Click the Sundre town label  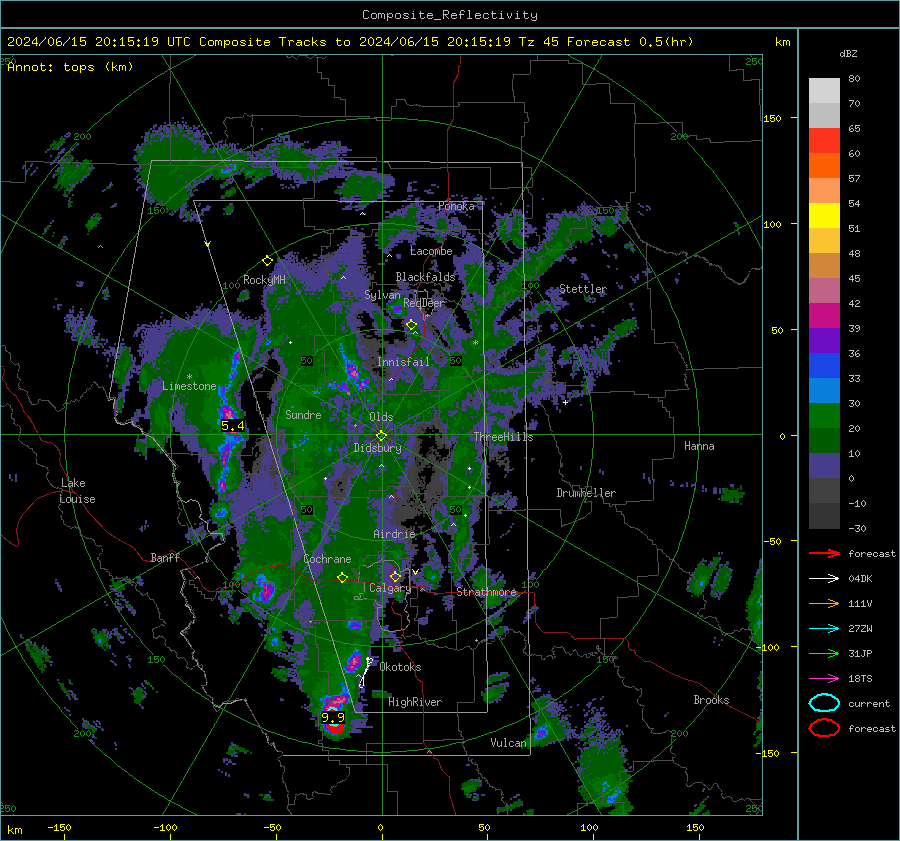click(x=303, y=414)
